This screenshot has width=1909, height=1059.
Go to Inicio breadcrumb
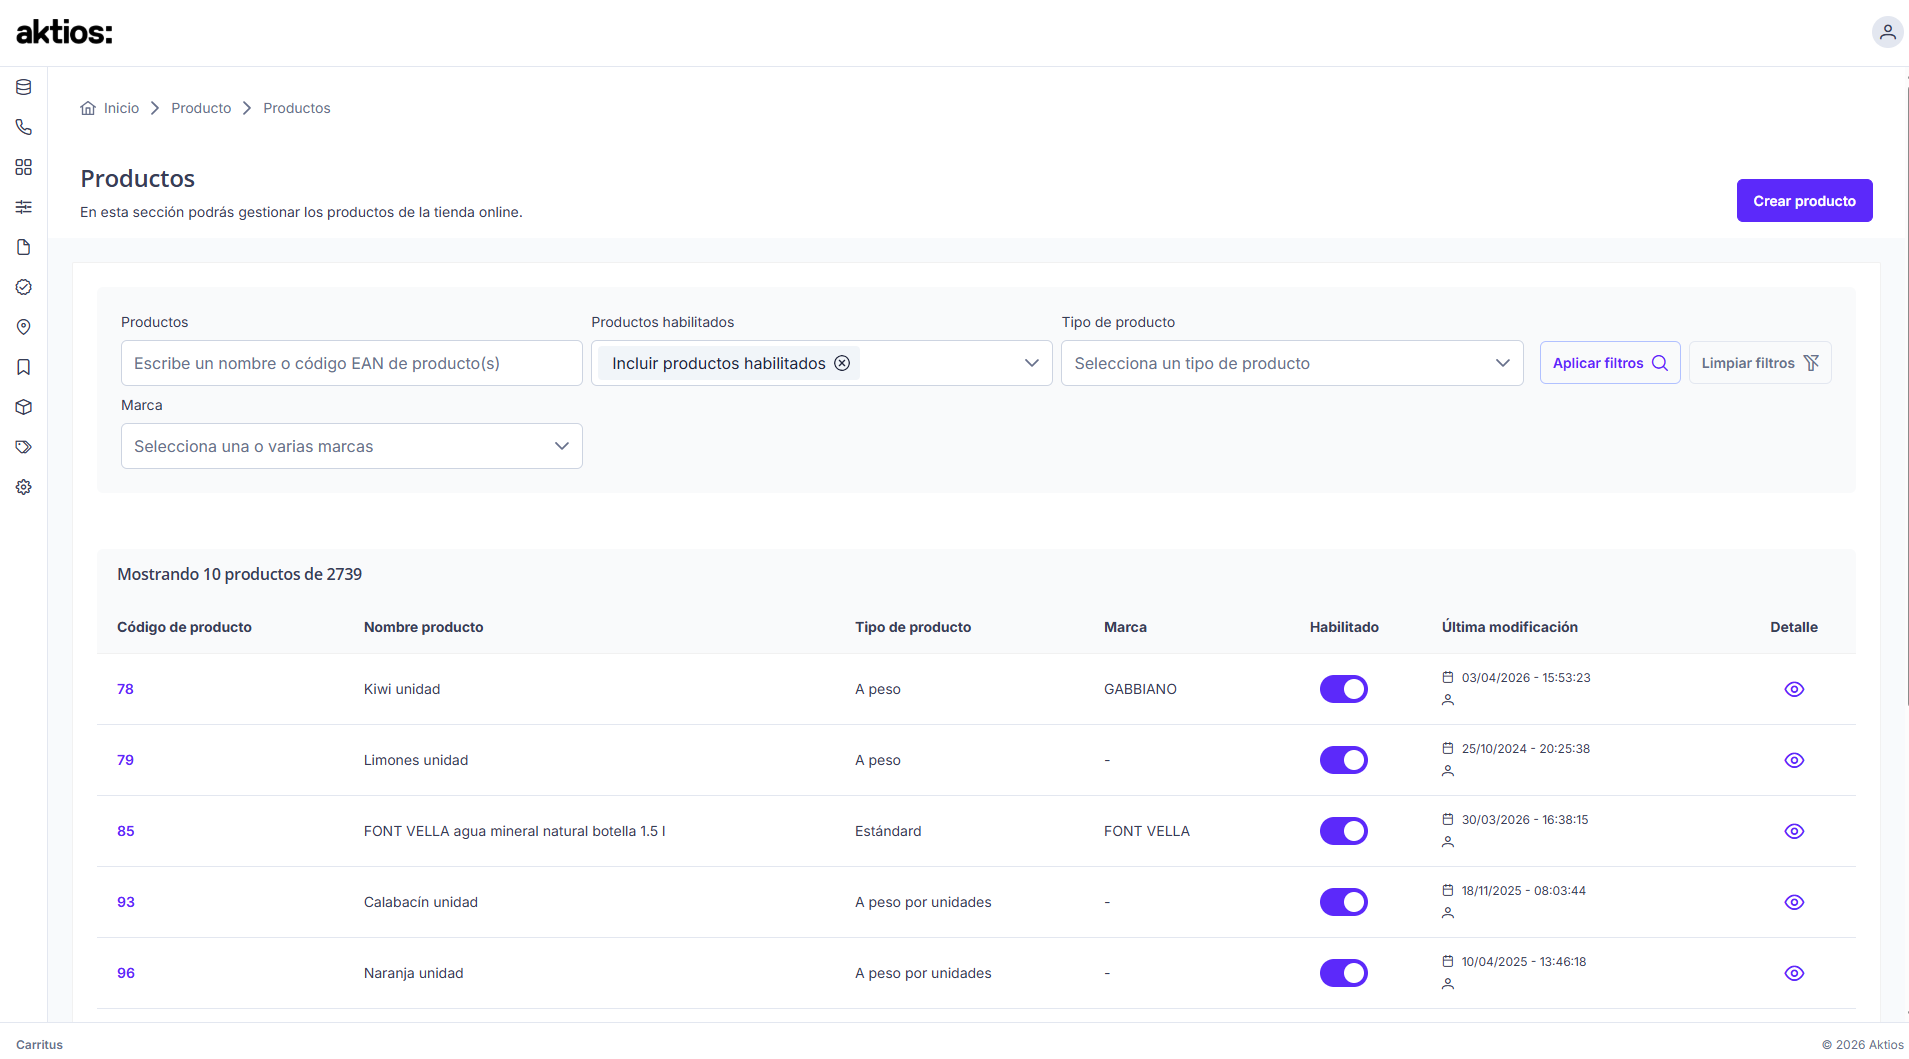coord(110,108)
